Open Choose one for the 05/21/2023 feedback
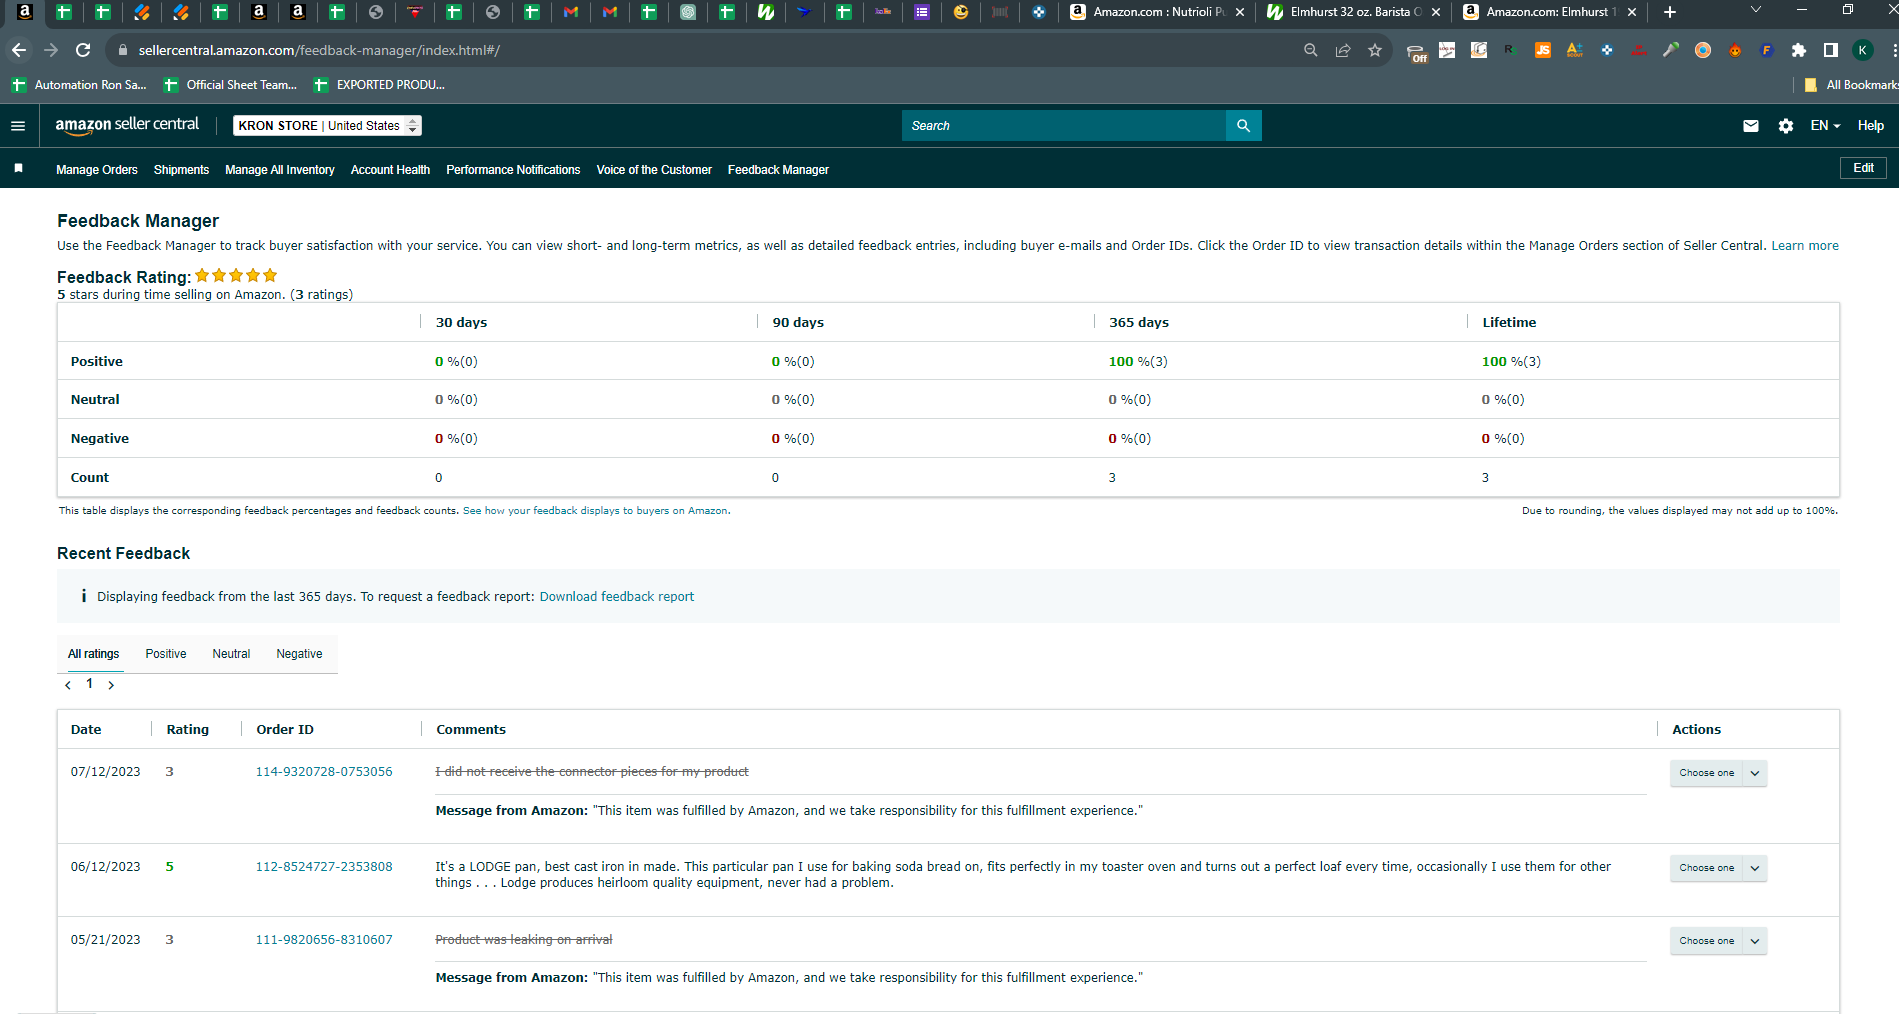1899x1014 pixels. pos(1718,941)
